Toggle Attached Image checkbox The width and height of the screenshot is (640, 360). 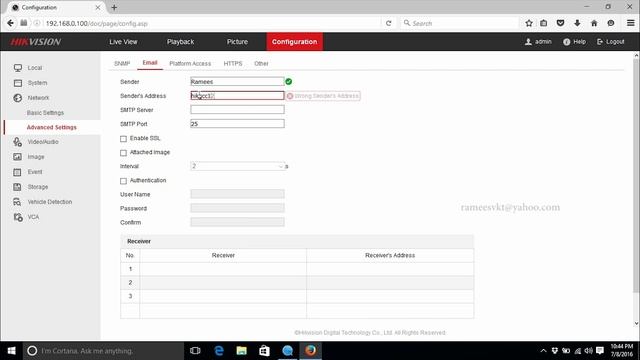[123, 153]
